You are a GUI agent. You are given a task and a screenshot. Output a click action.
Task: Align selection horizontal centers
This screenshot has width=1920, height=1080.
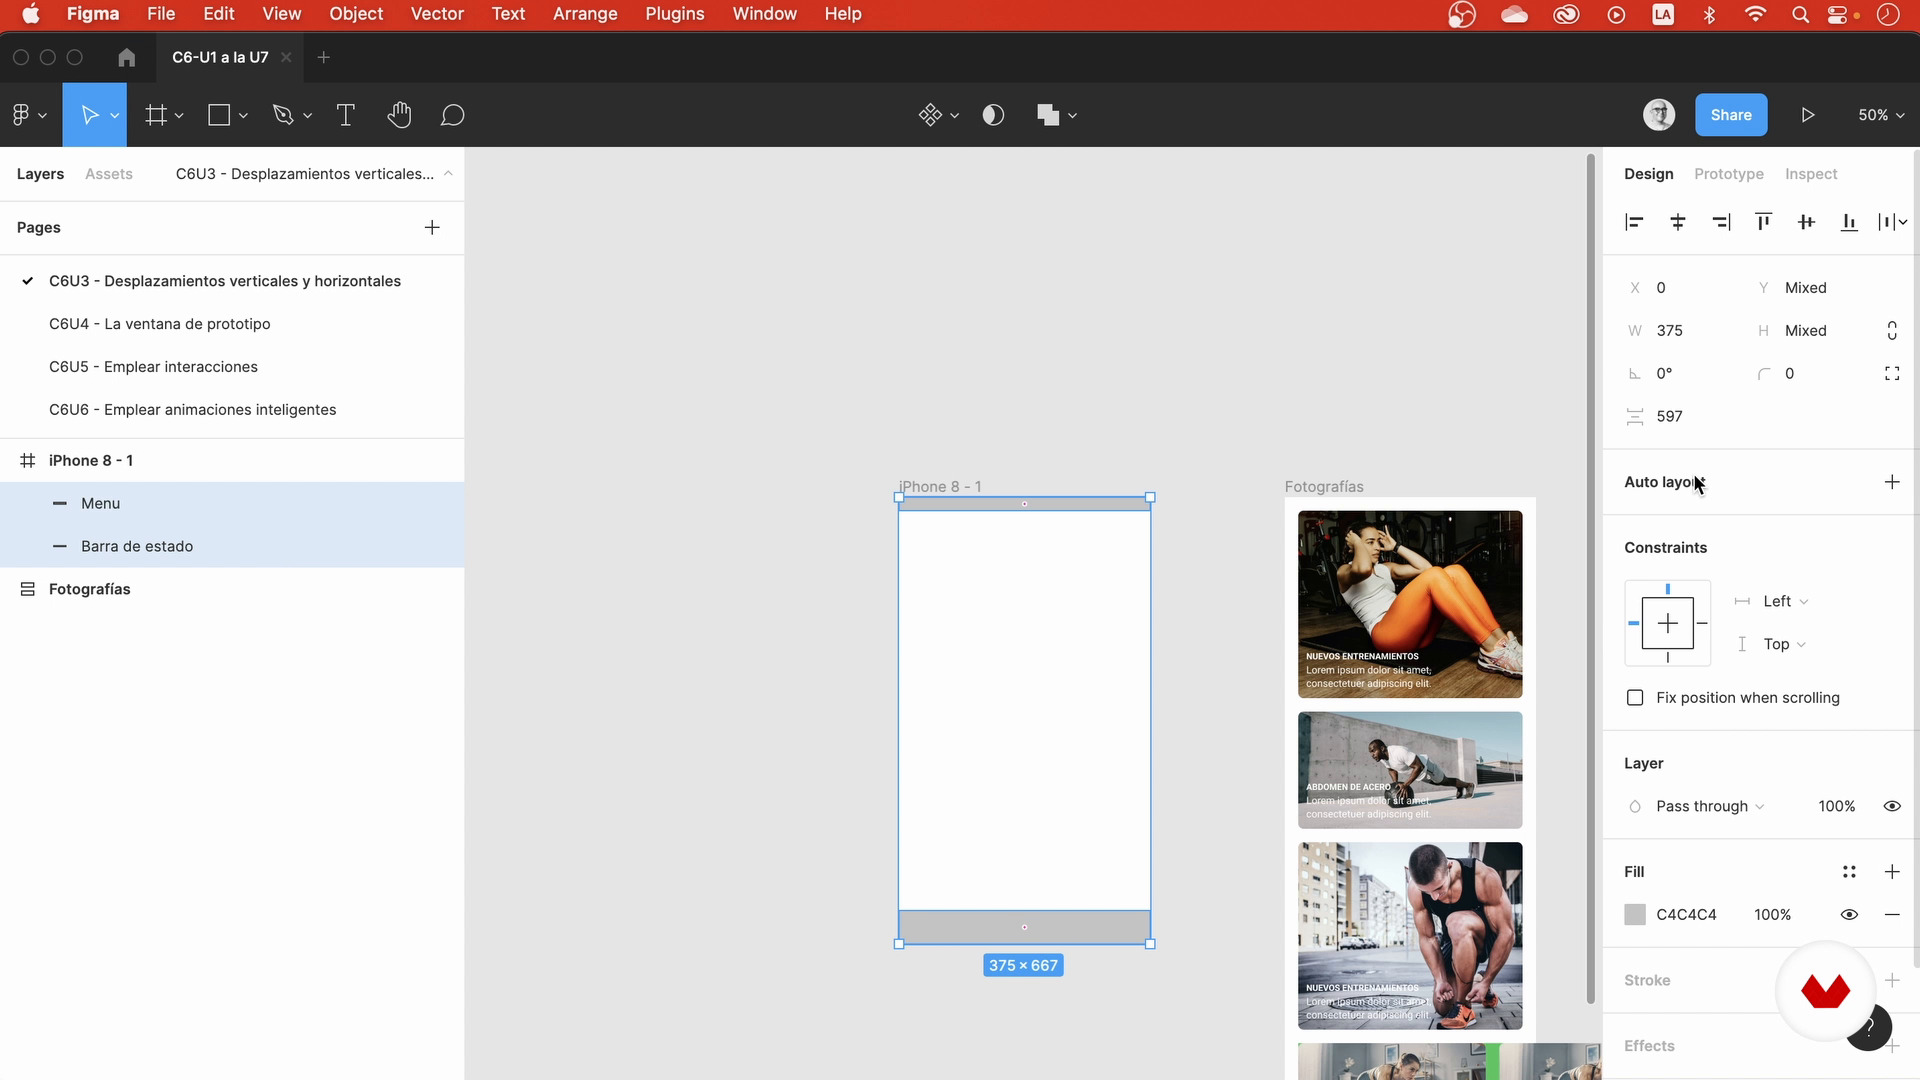coord(1678,222)
